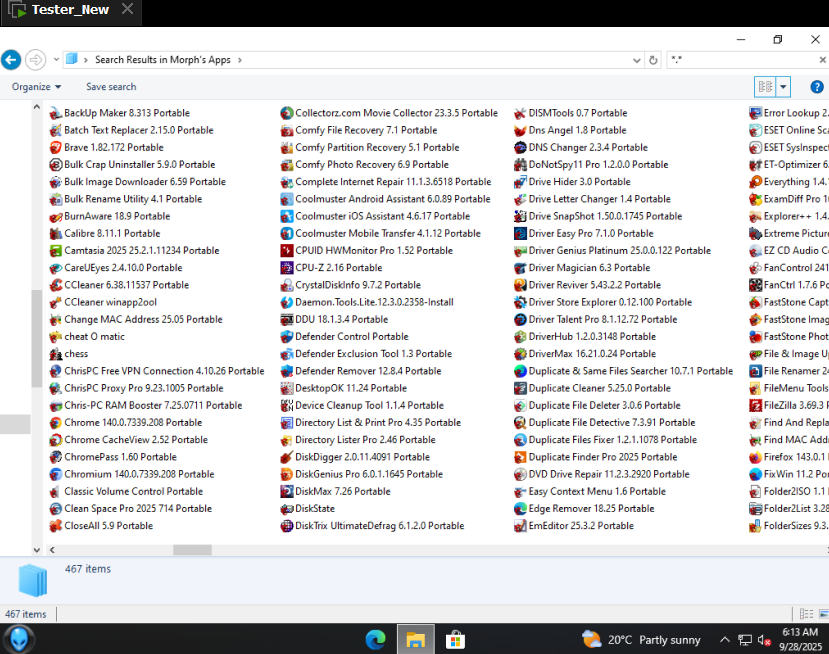Viewport: 829px width, 654px height.
Task: Click the Chromium 140.0.7339.208 Portable icon
Action: click(x=56, y=474)
